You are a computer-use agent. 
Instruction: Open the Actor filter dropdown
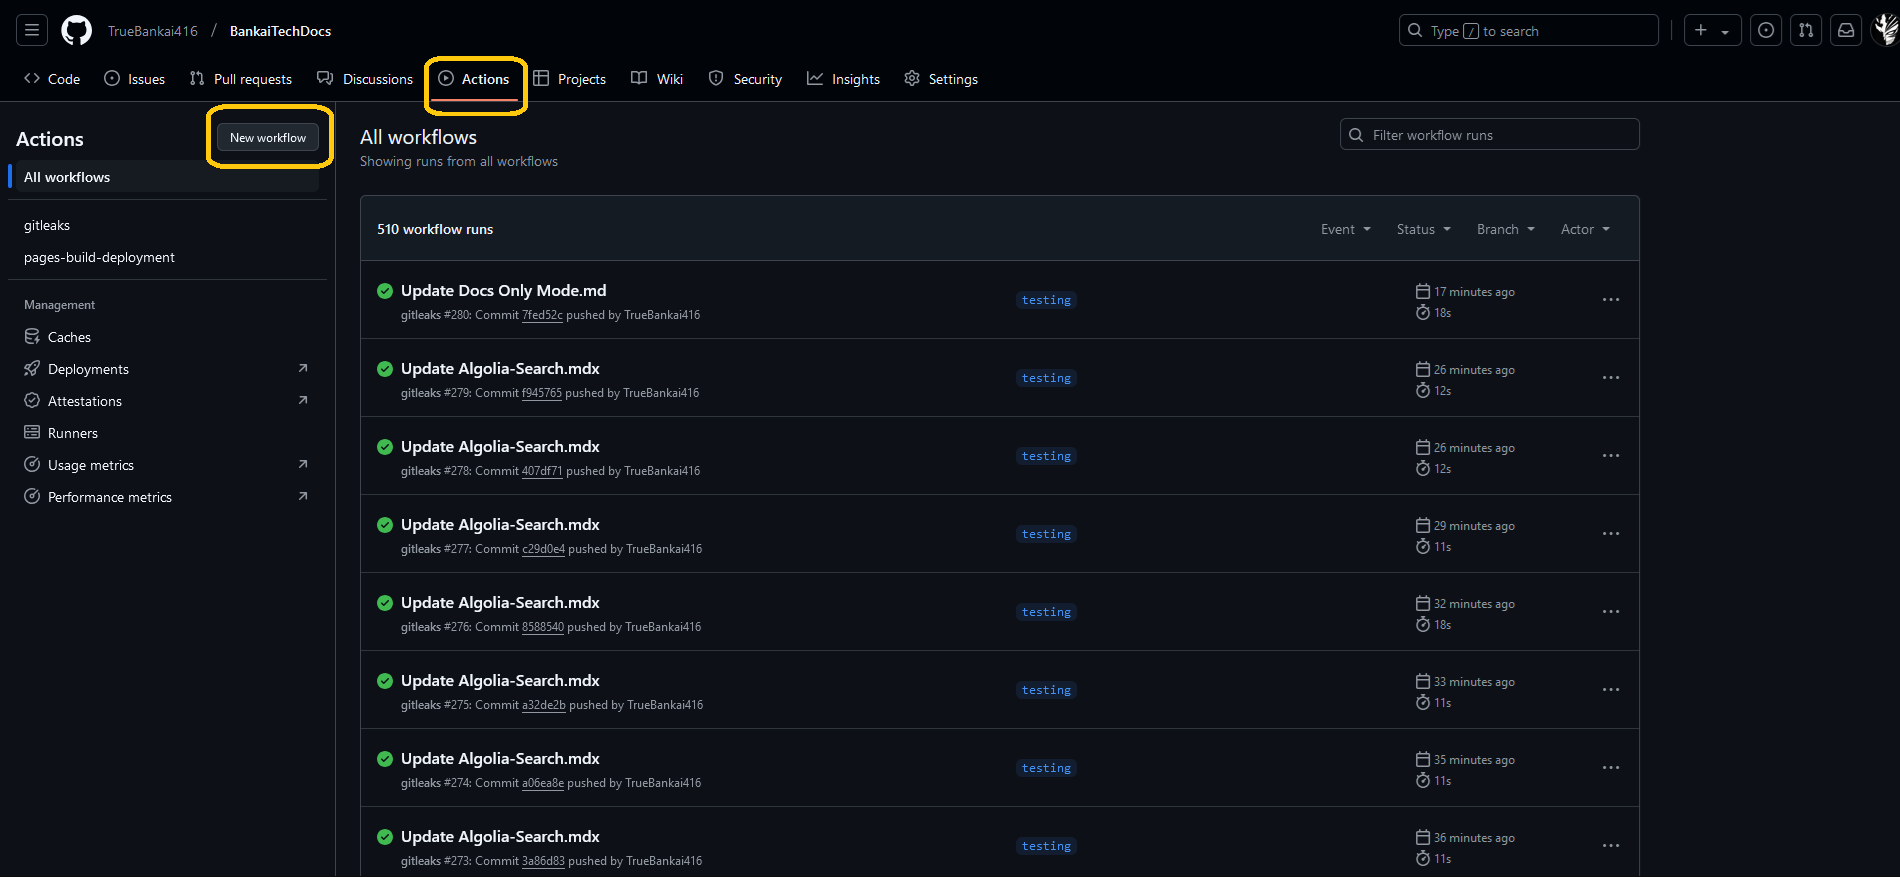pyautogui.click(x=1585, y=229)
